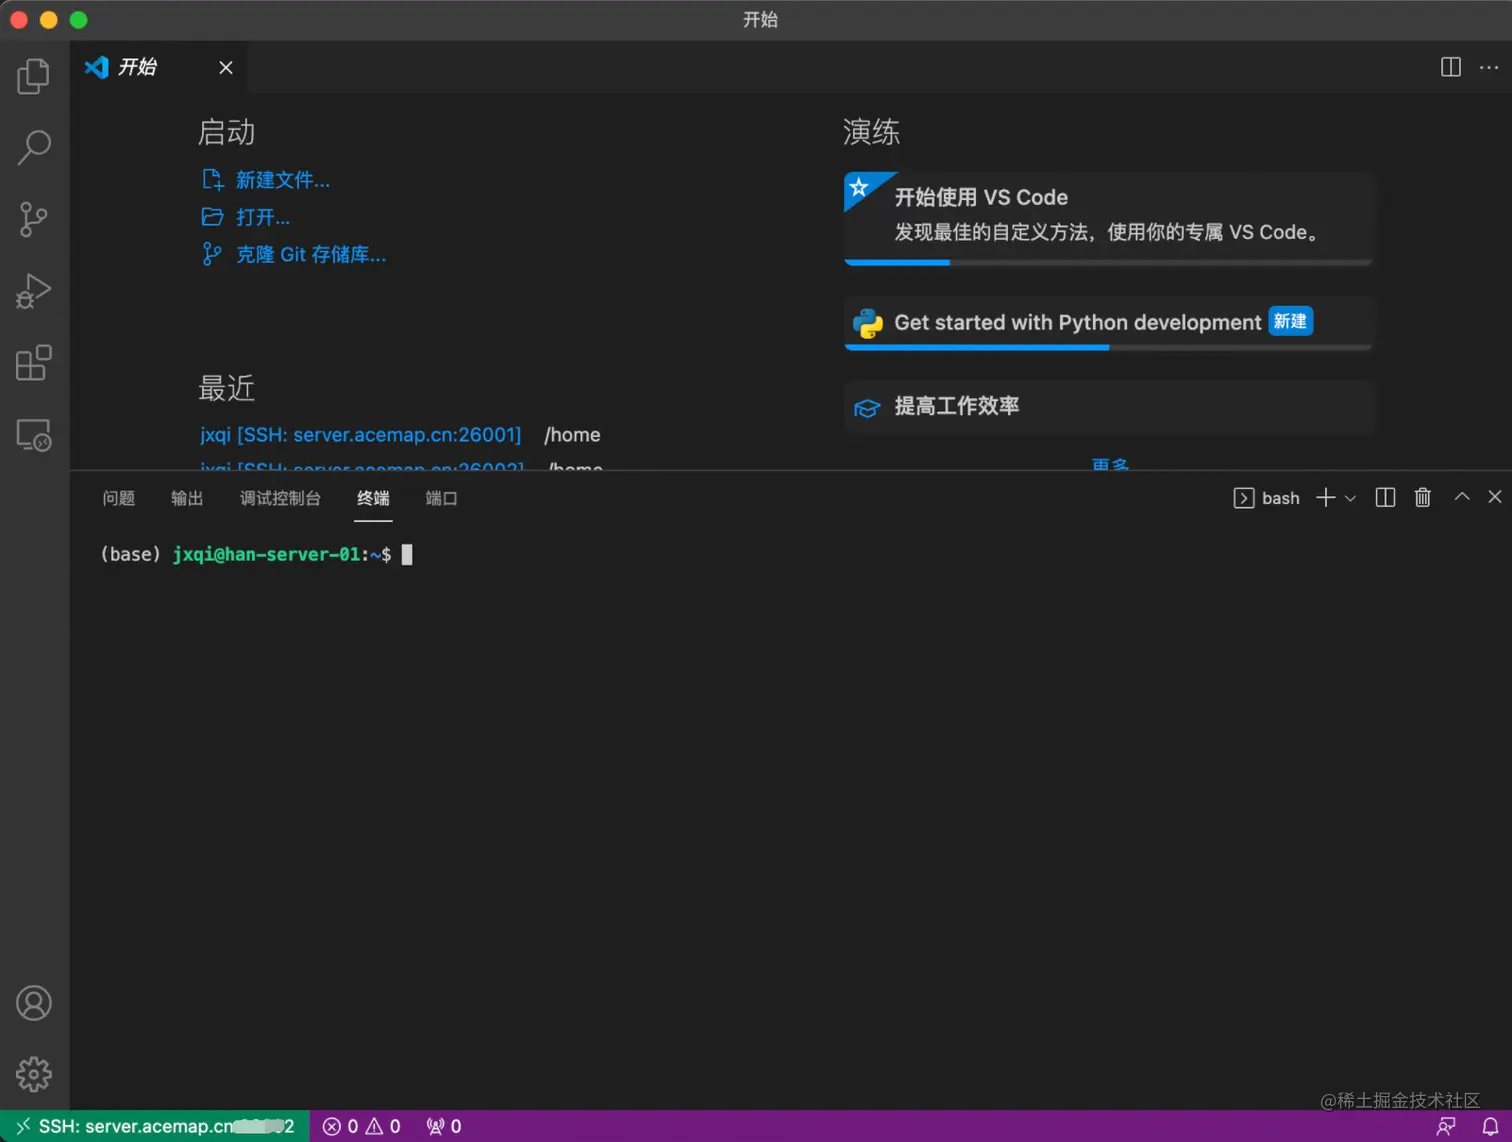Open notifications bell in status bar
1512x1142 pixels.
point(1490,1126)
